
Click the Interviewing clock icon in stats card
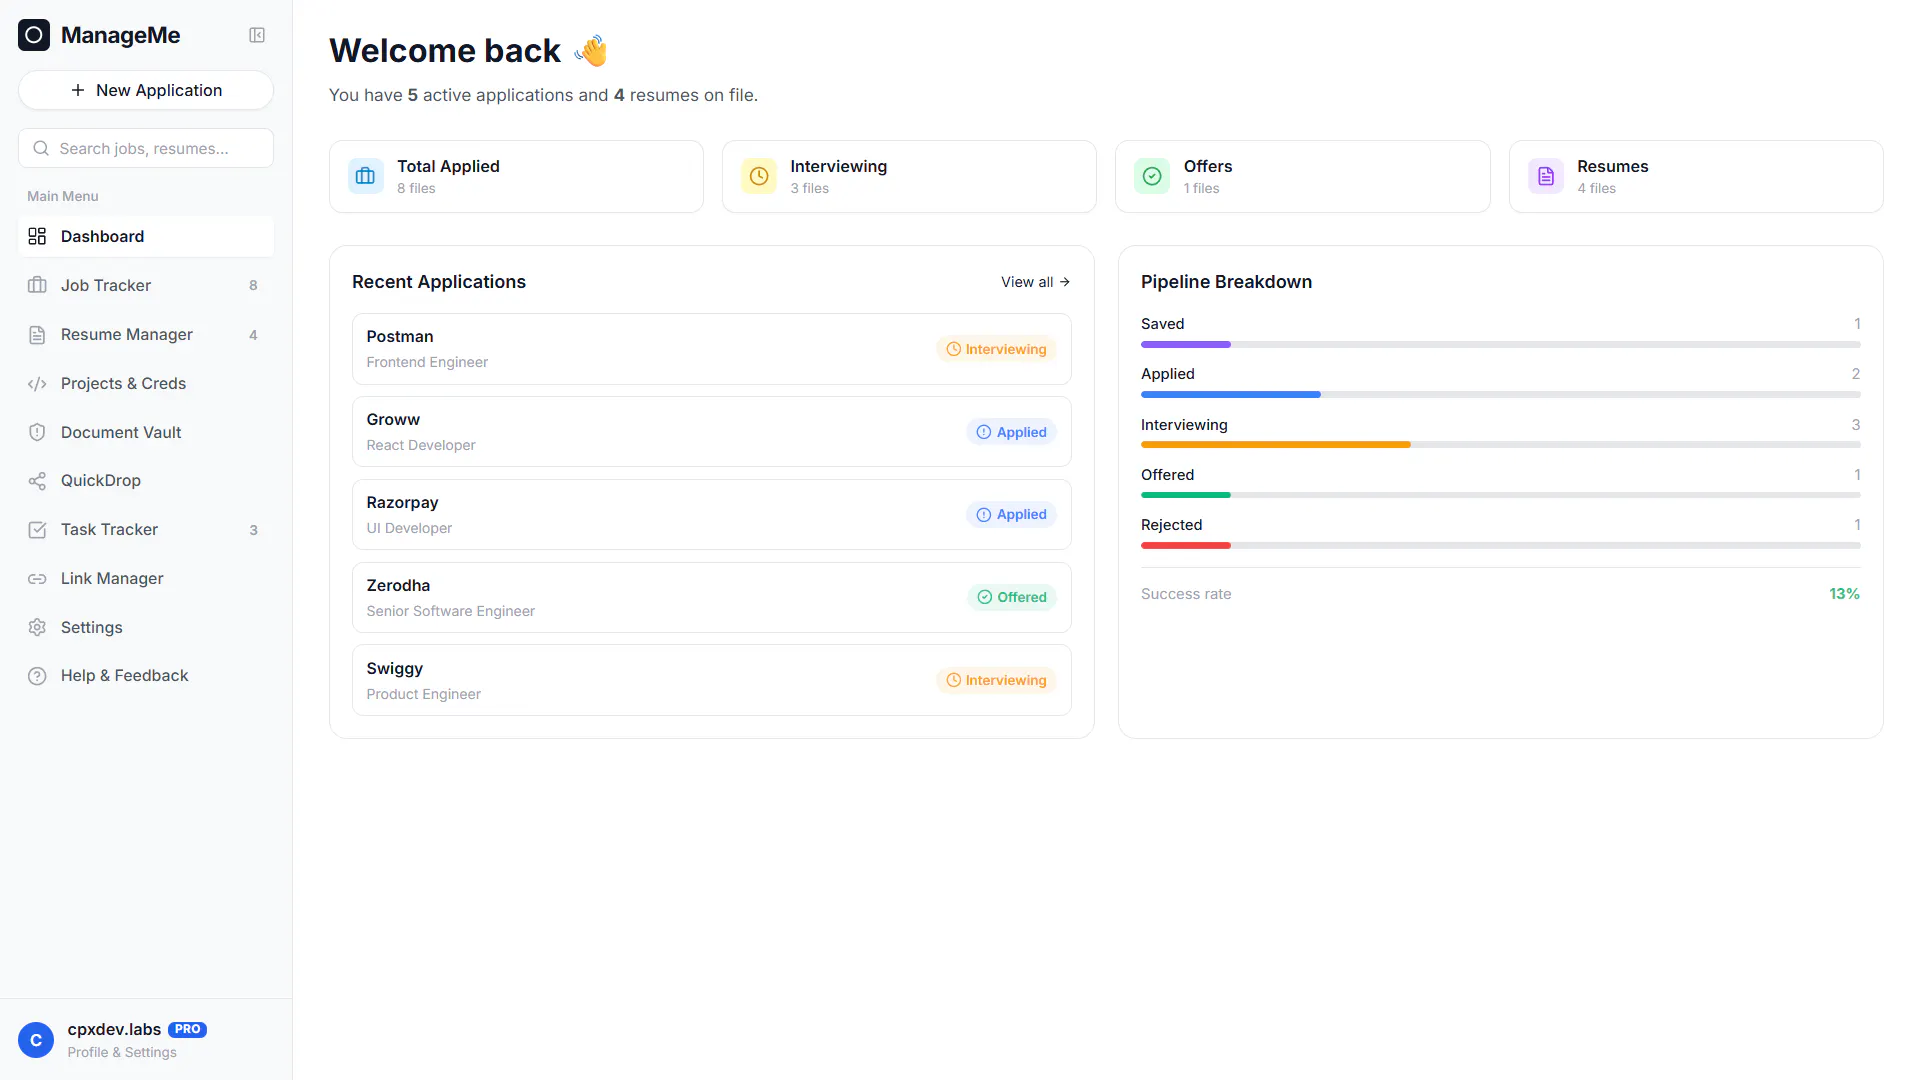[x=759, y=176]
